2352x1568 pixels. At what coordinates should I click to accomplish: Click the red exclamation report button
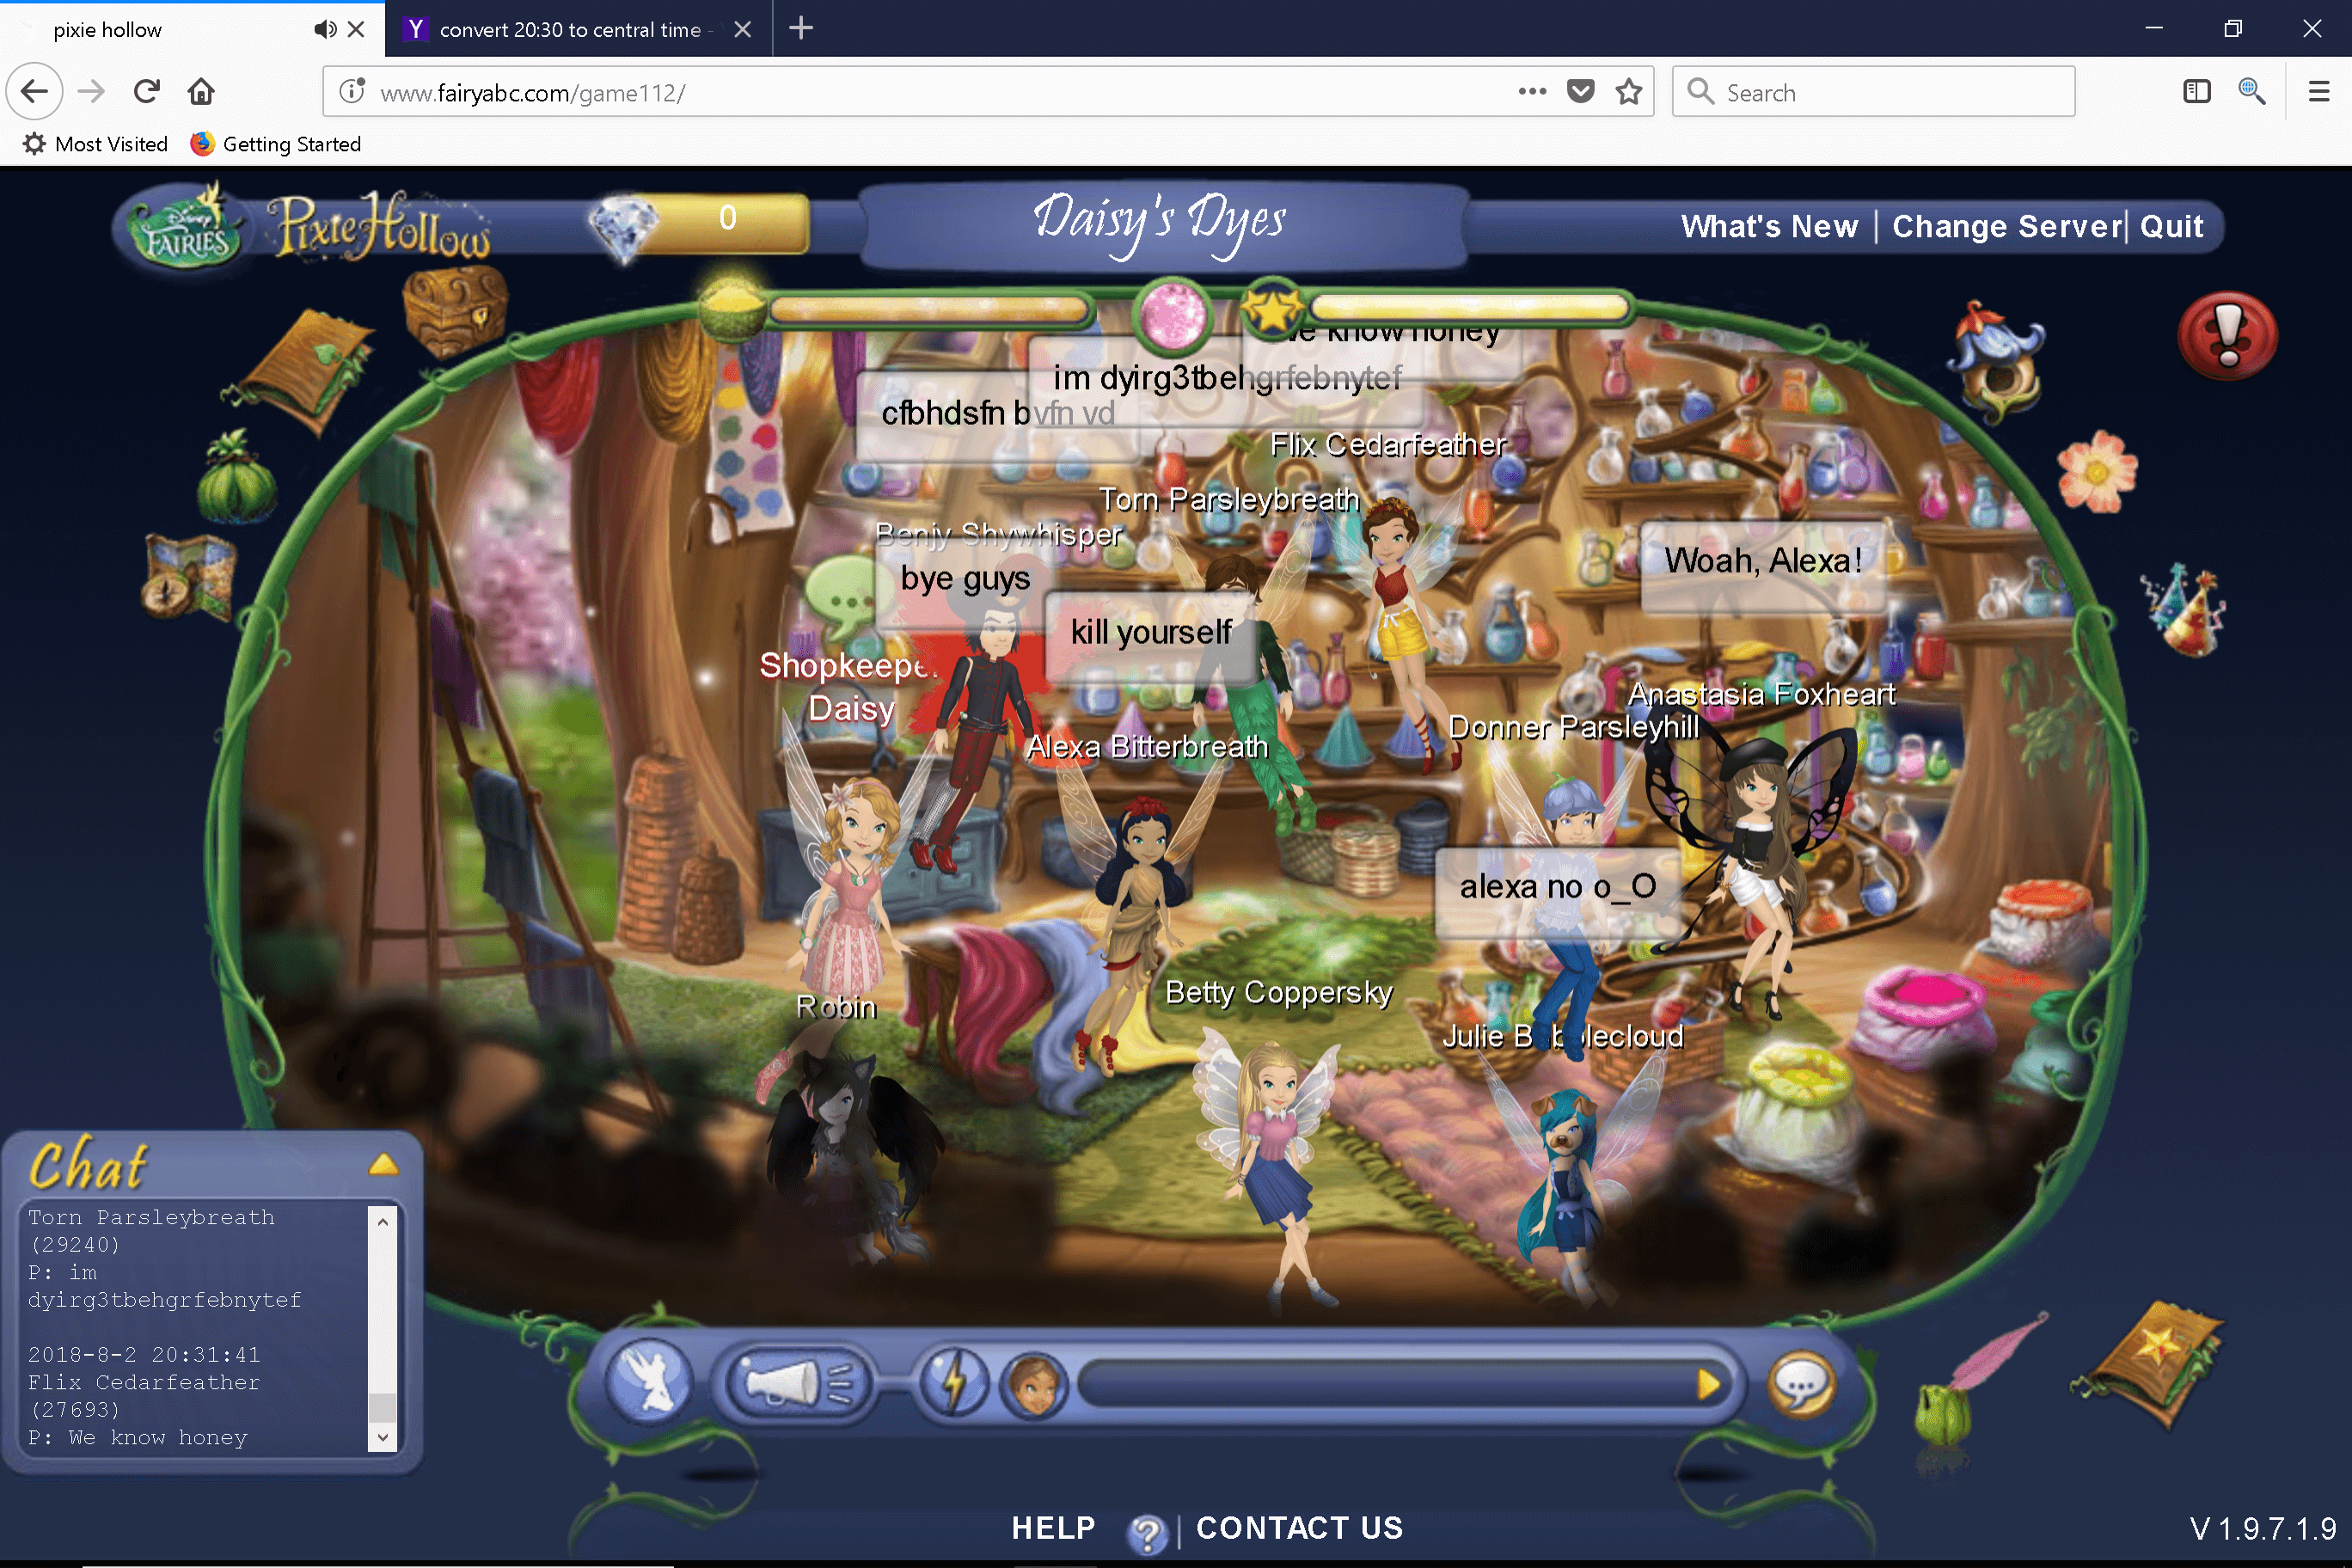[x=2227, y=336]
